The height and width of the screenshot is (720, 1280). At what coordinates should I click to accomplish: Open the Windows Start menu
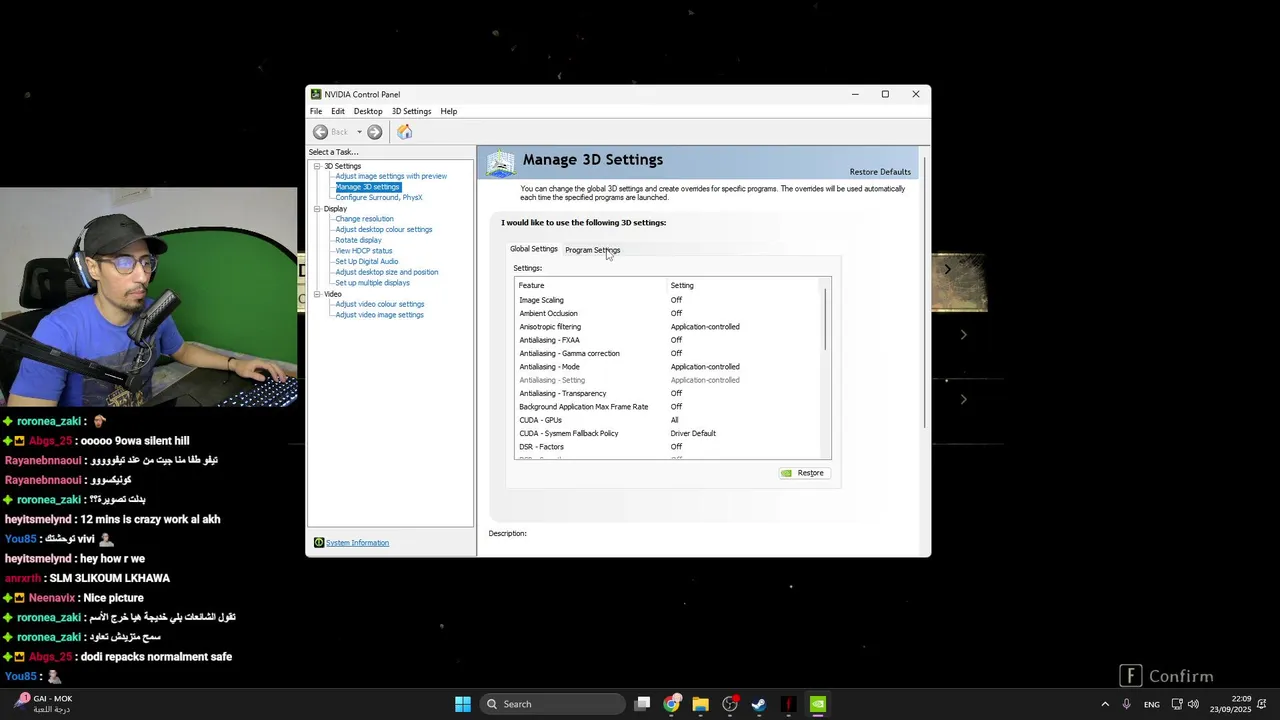click(463, 704)
